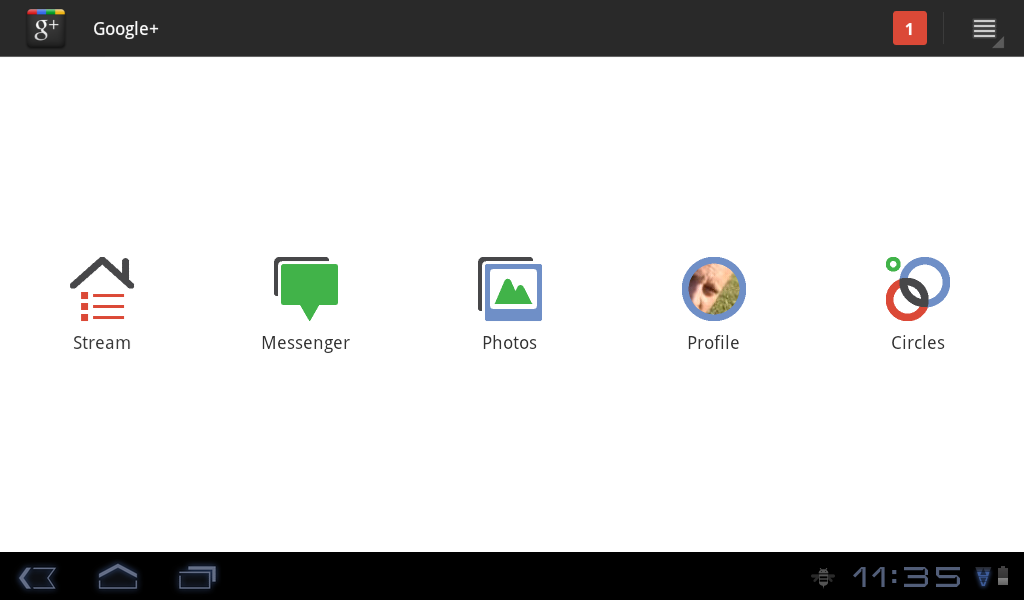Open the green Messenger chat icon

(x=306, y=289)
